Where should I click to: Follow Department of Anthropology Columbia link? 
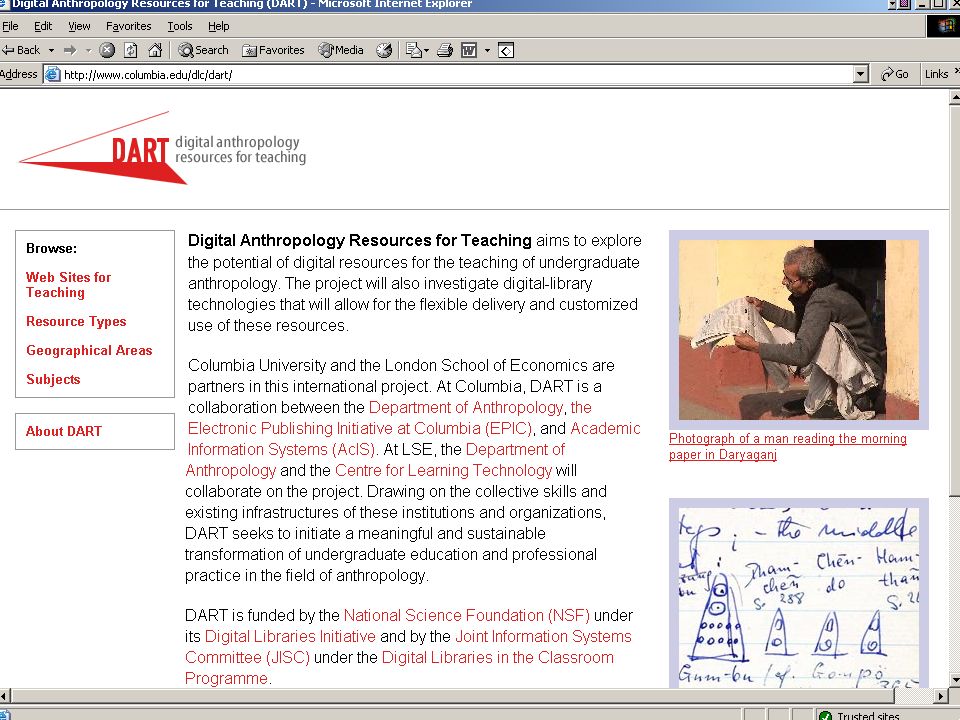pos(465,407)
